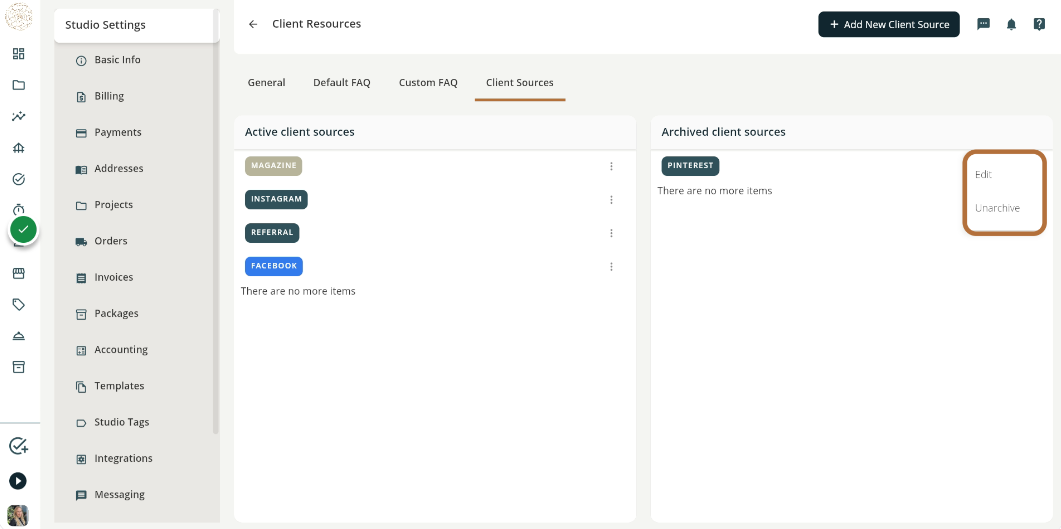Click the circled checkmark tasks icon in rail

[x=19, y=179]
